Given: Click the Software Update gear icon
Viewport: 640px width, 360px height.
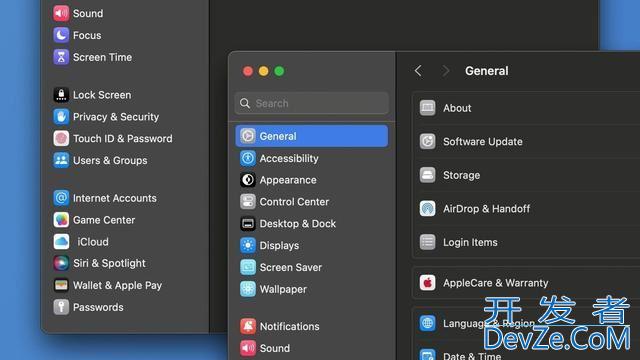Looking at the screenshot, I should click(427, 141).
